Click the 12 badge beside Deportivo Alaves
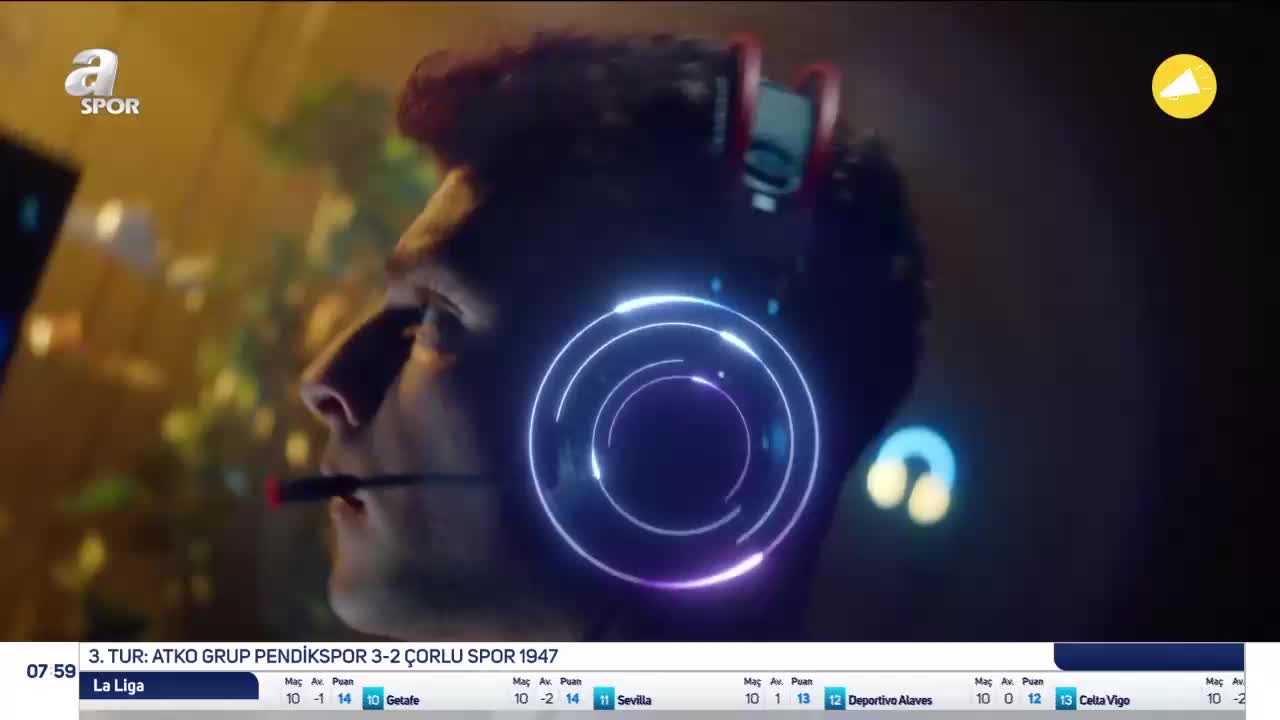The width and height of the screenshot is (1280, 720). (834, 699)
